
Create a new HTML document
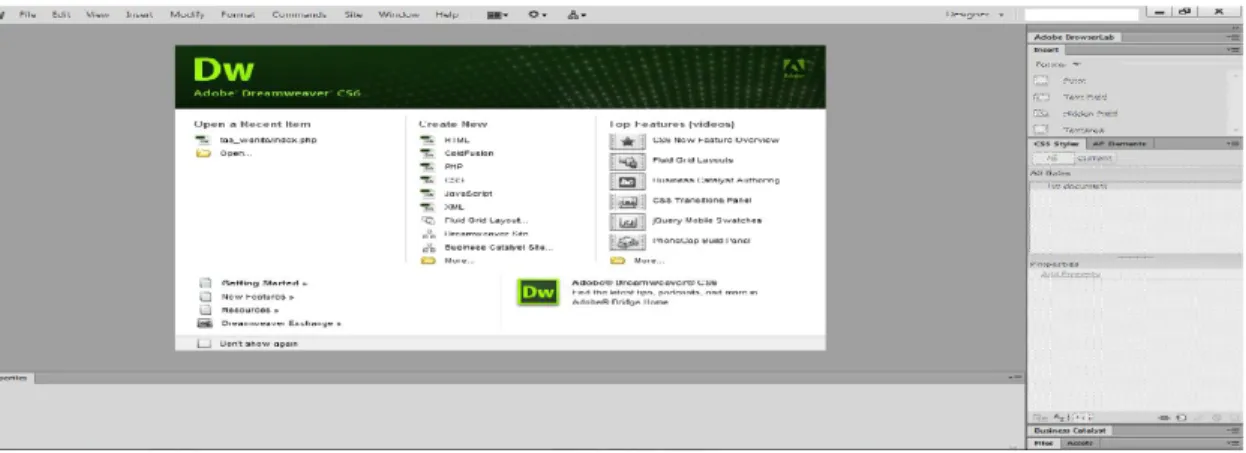pyautogui.click(x=456, y=140)
